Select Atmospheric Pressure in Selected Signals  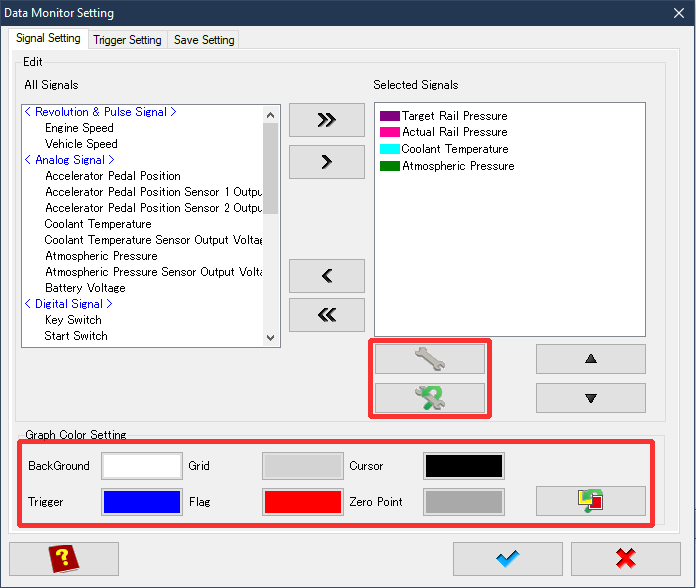pyautogui.click(x=458, y=166)
